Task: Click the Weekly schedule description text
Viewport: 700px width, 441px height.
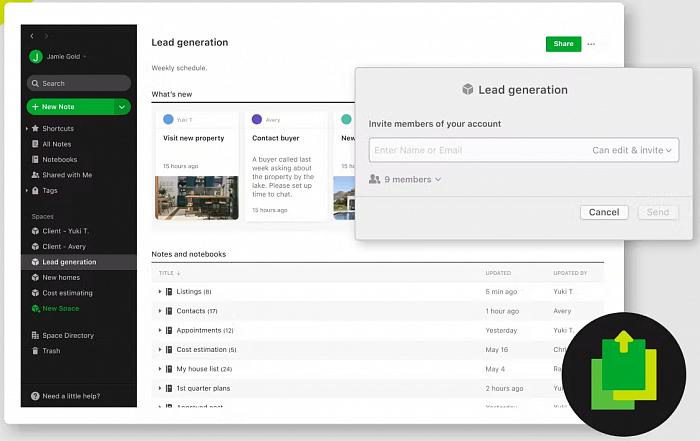Action: [179, 68]
